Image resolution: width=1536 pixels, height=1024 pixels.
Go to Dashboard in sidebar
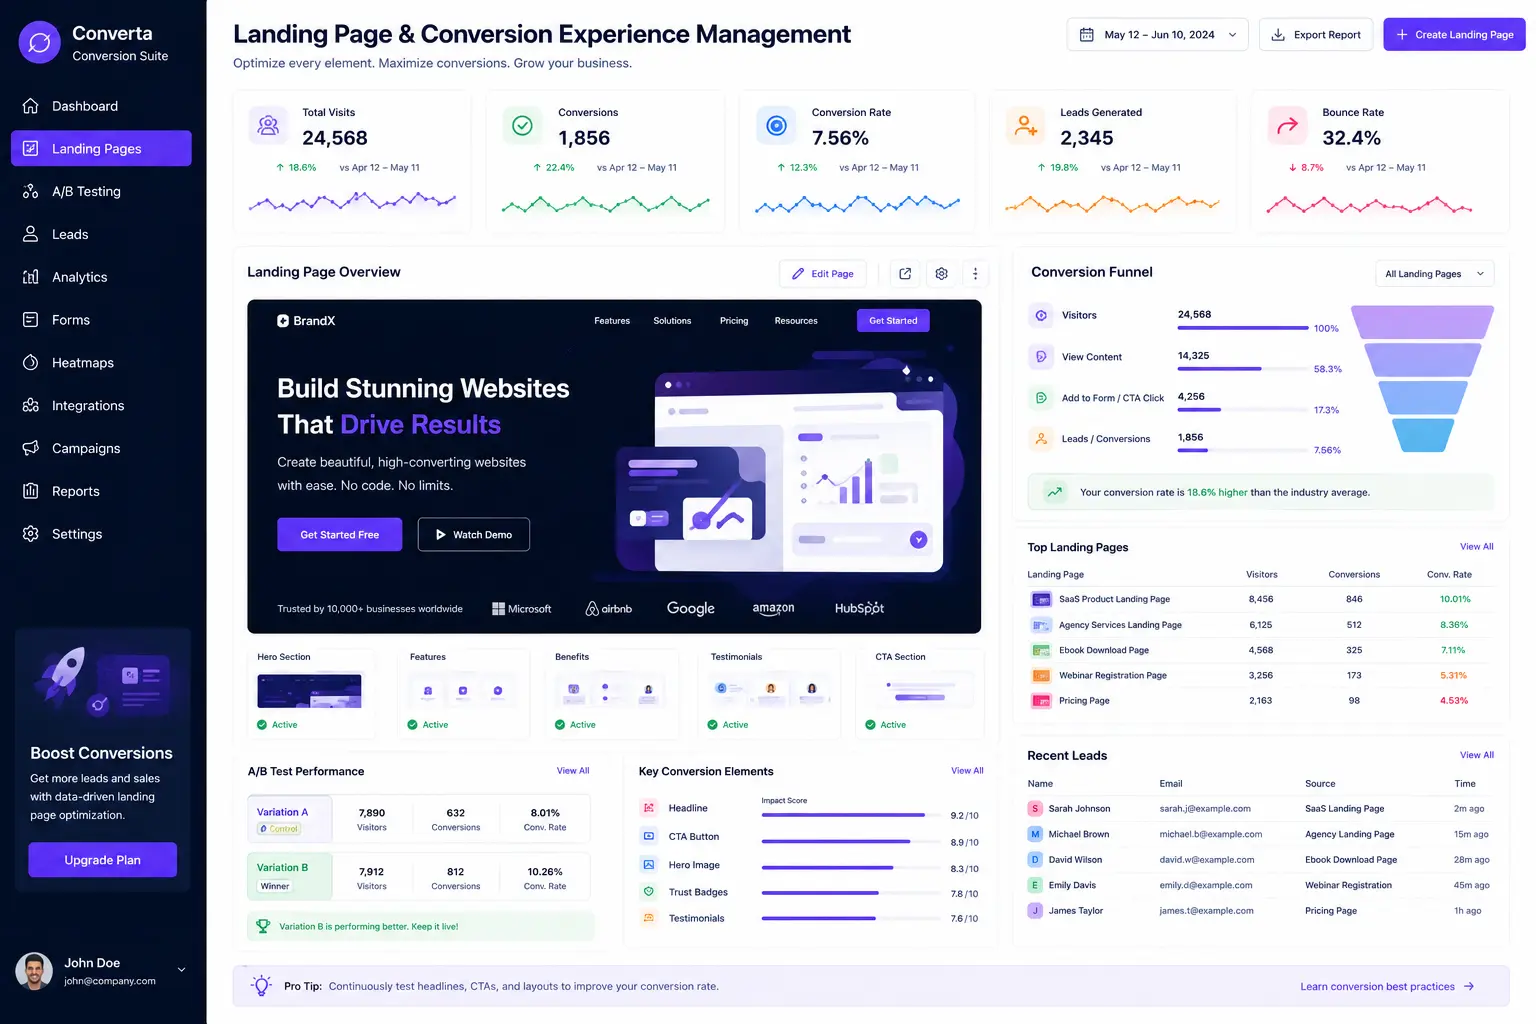pyautogui.click(x=101, y=106)
